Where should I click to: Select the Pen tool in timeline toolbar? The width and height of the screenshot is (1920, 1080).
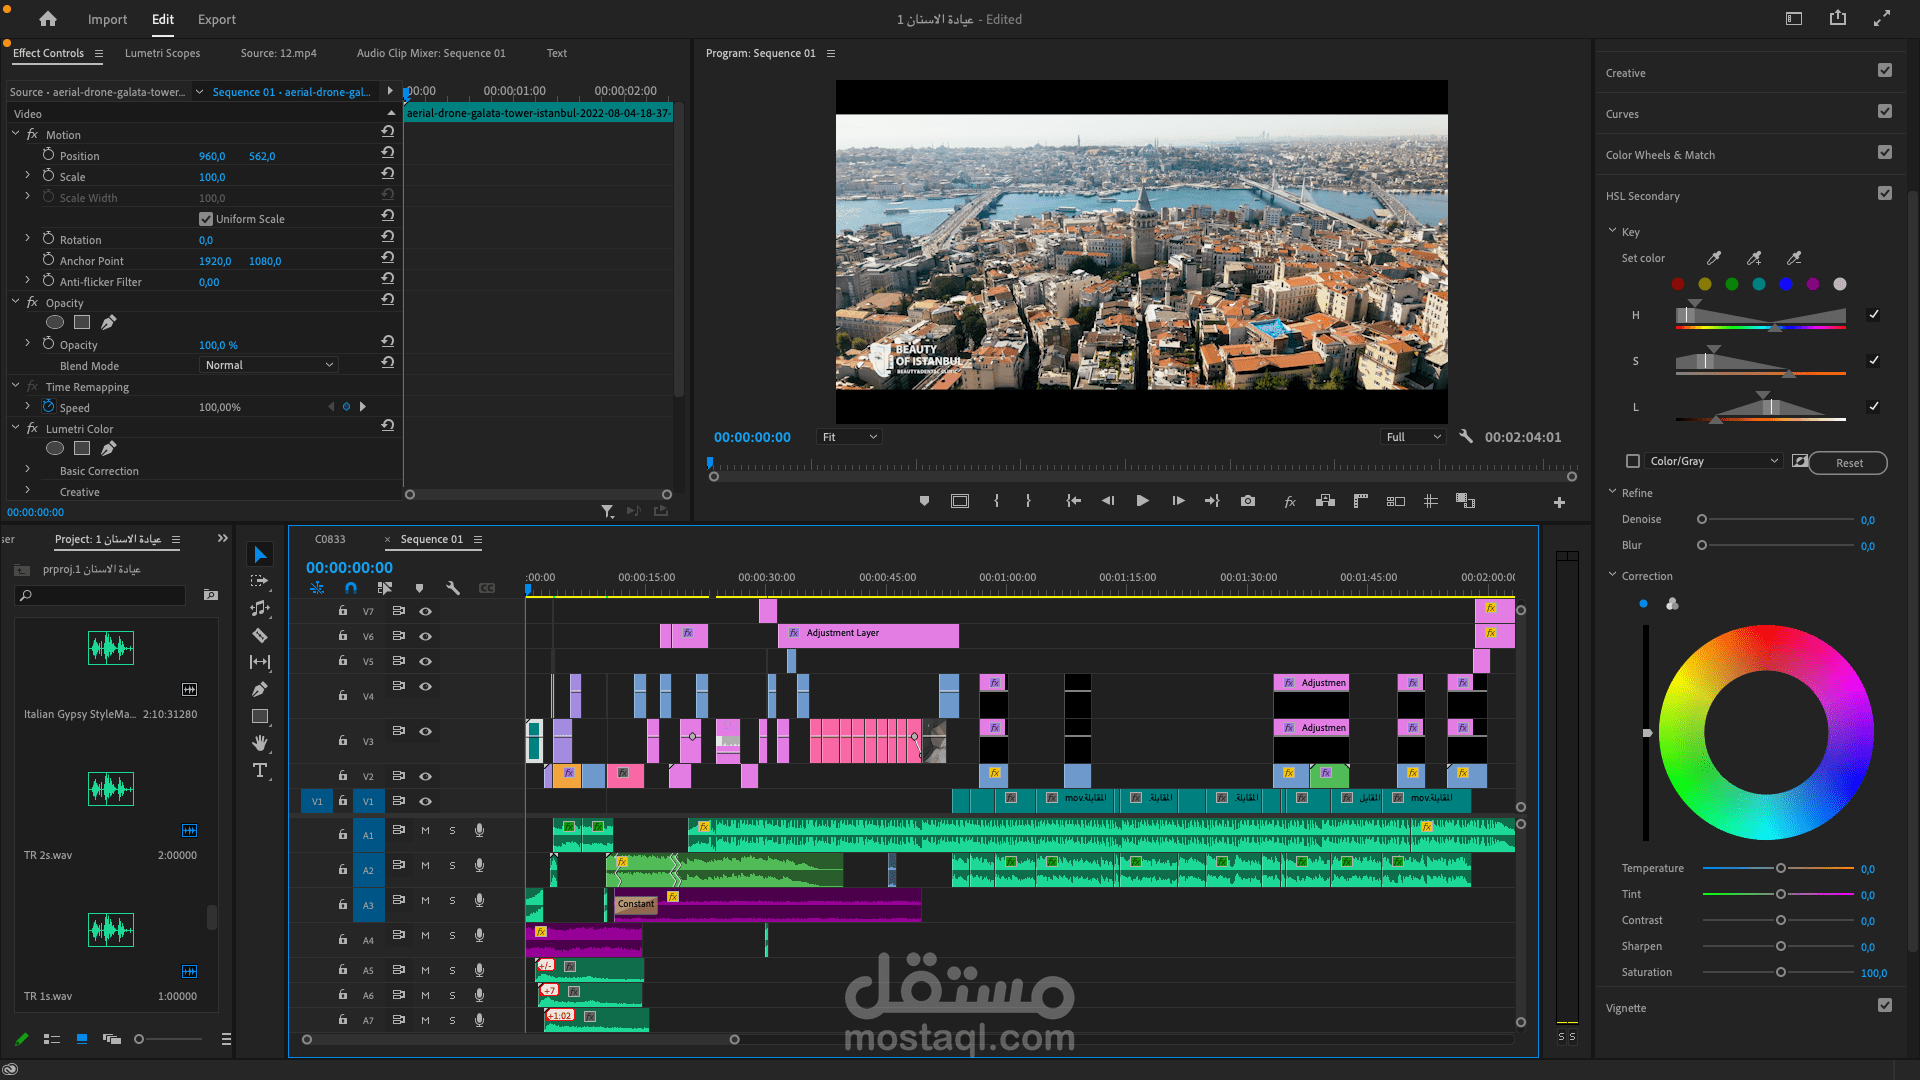[x=260, y=689]
